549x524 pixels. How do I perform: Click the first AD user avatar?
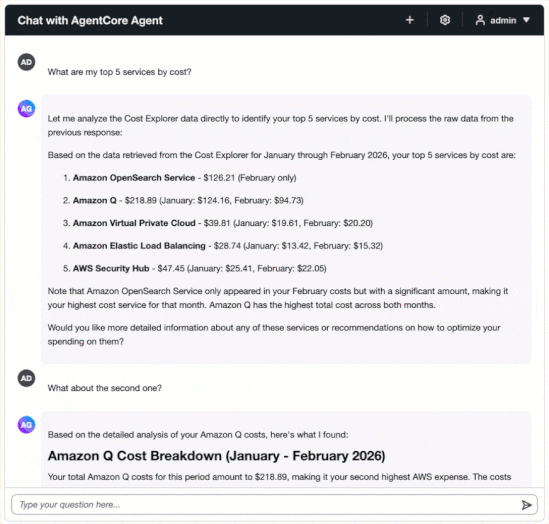(x=27, y=62)
